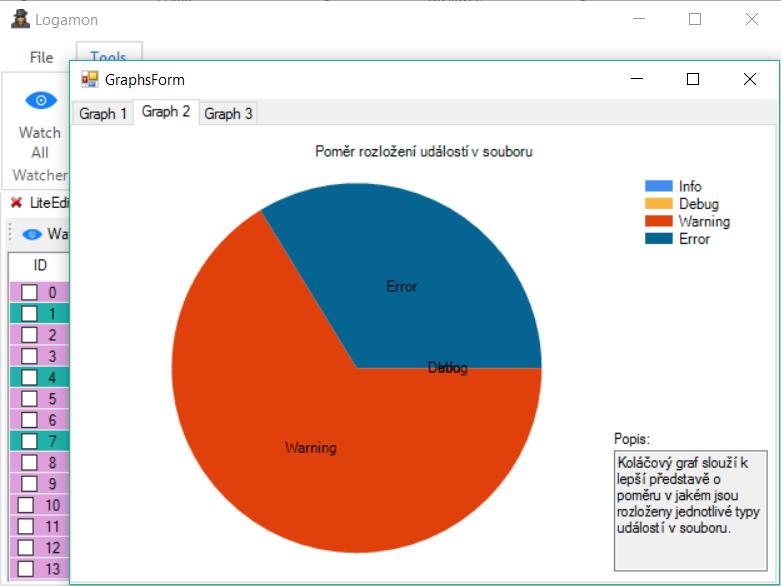The width and height of the screenshot is (781, 586).
Task: Close the GraphsForm window
Action: (x=750, y=79)
